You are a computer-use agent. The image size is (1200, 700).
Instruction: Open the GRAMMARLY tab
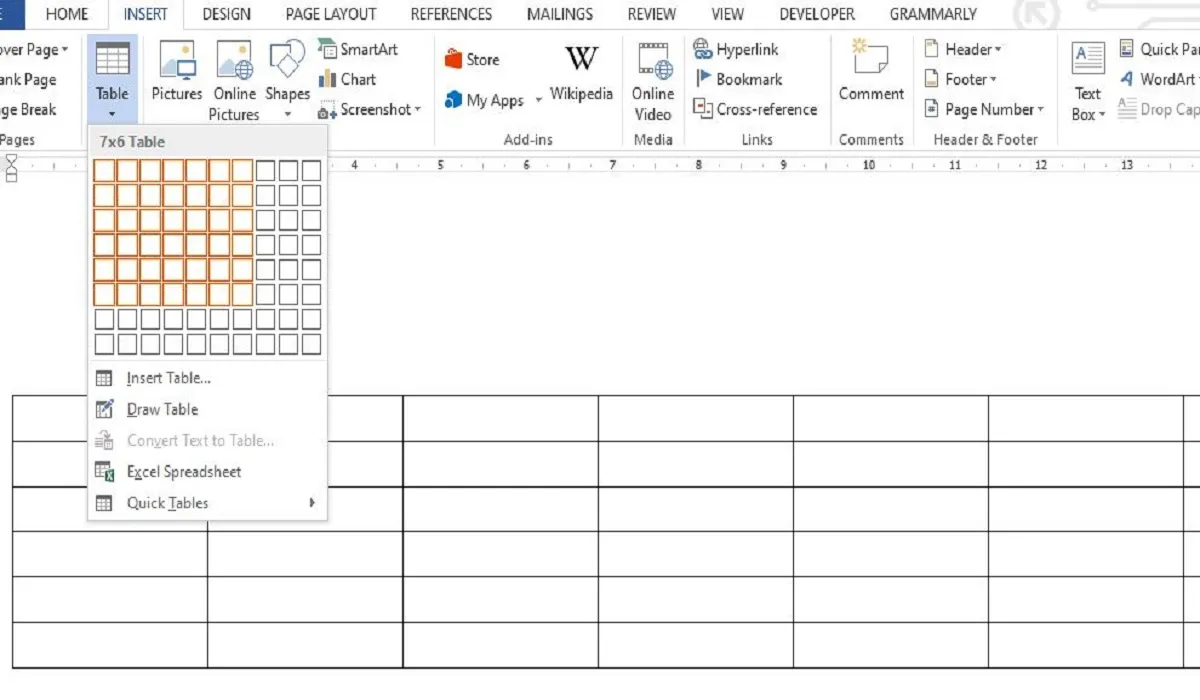click(931, 14)
